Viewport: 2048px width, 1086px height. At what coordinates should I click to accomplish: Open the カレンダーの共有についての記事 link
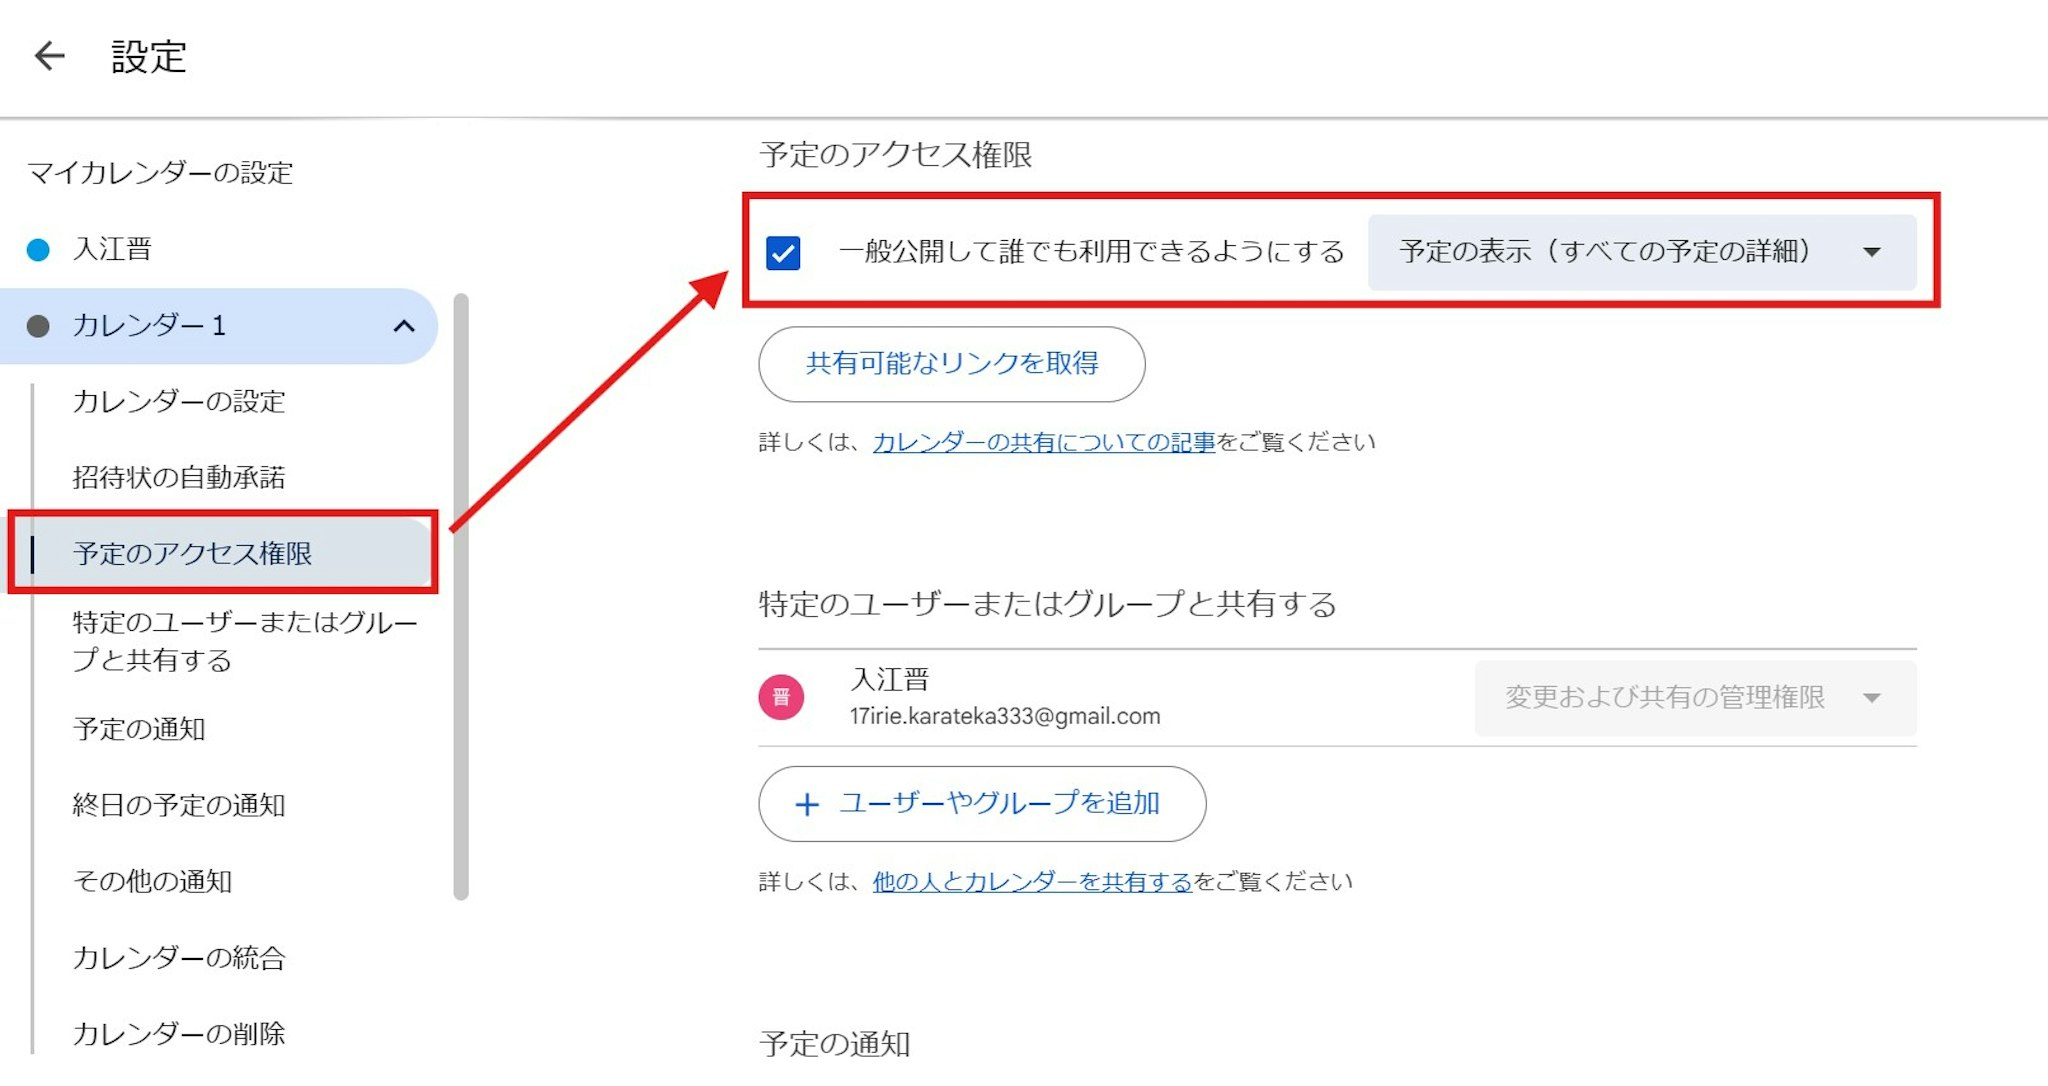point(1043,443)
